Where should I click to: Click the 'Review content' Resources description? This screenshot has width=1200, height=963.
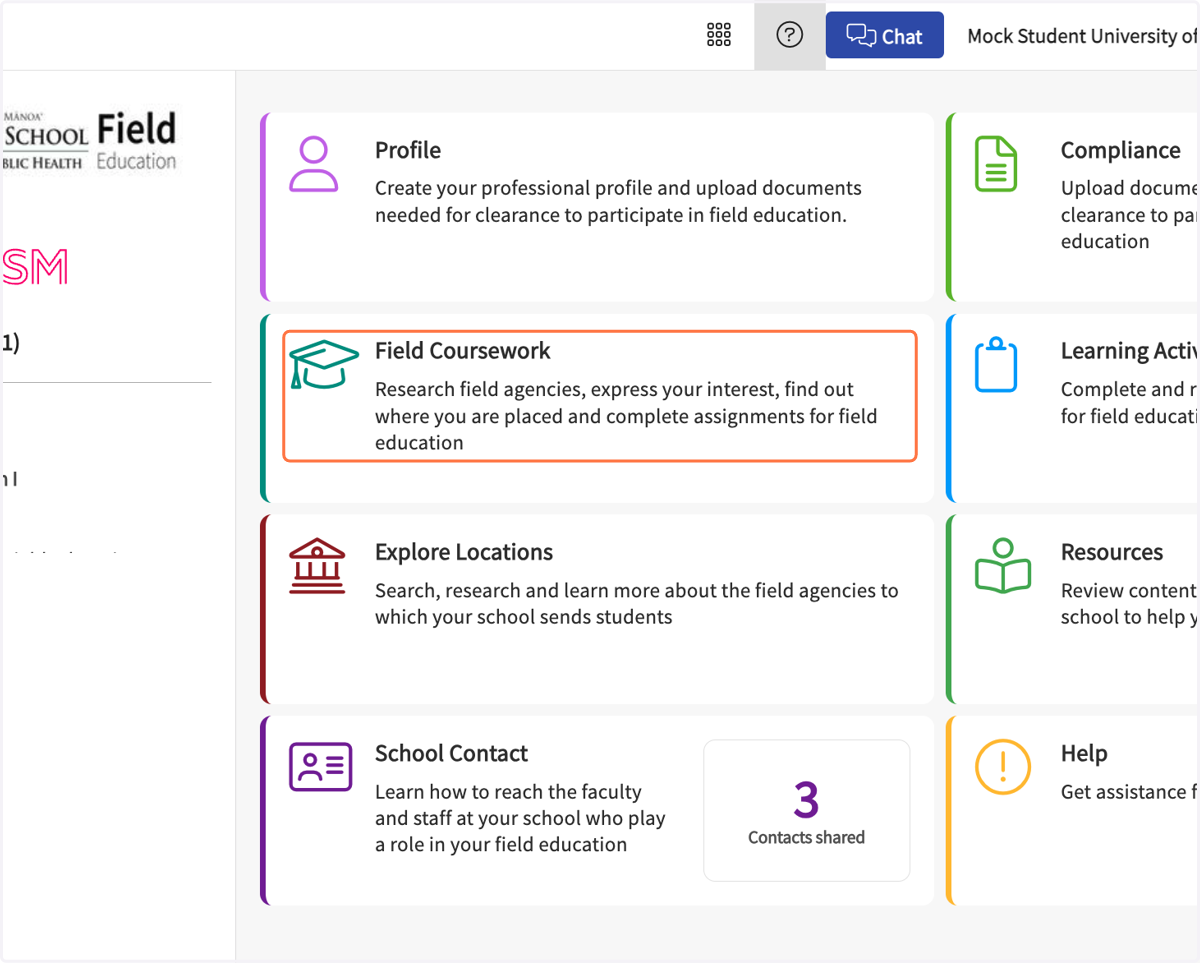pos(1130,604)
